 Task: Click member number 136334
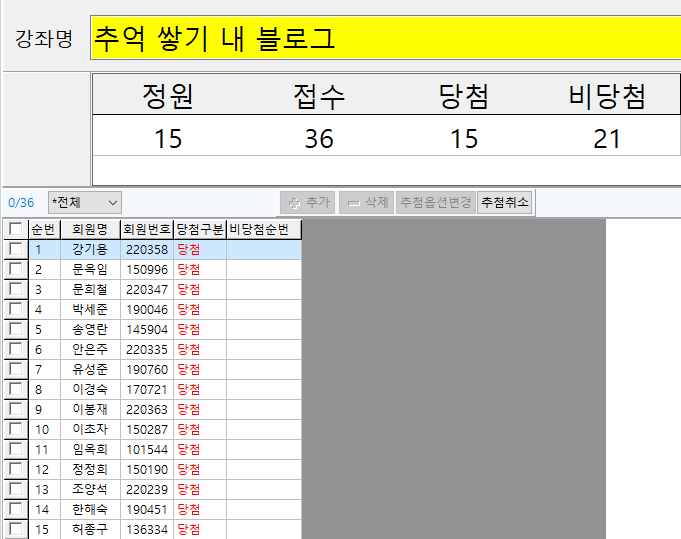point(147,529)
